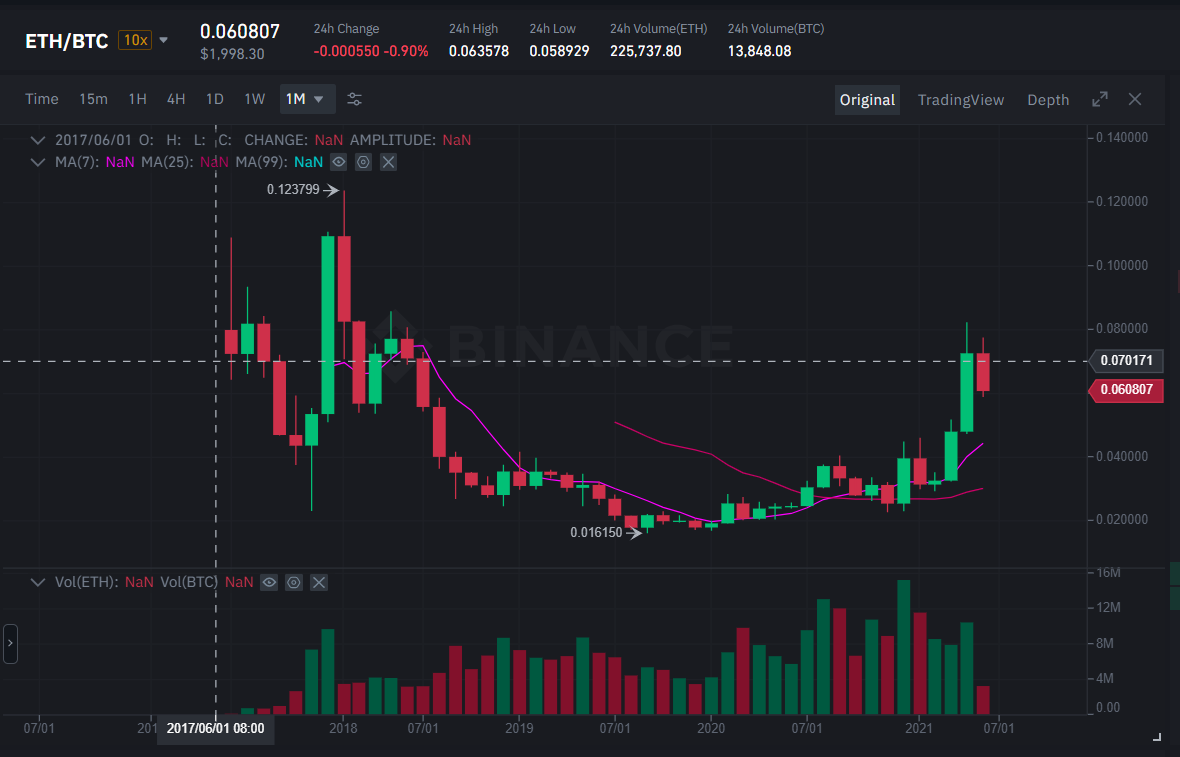Select the 1W interval

pyautogui.click(x=254, y=99)
